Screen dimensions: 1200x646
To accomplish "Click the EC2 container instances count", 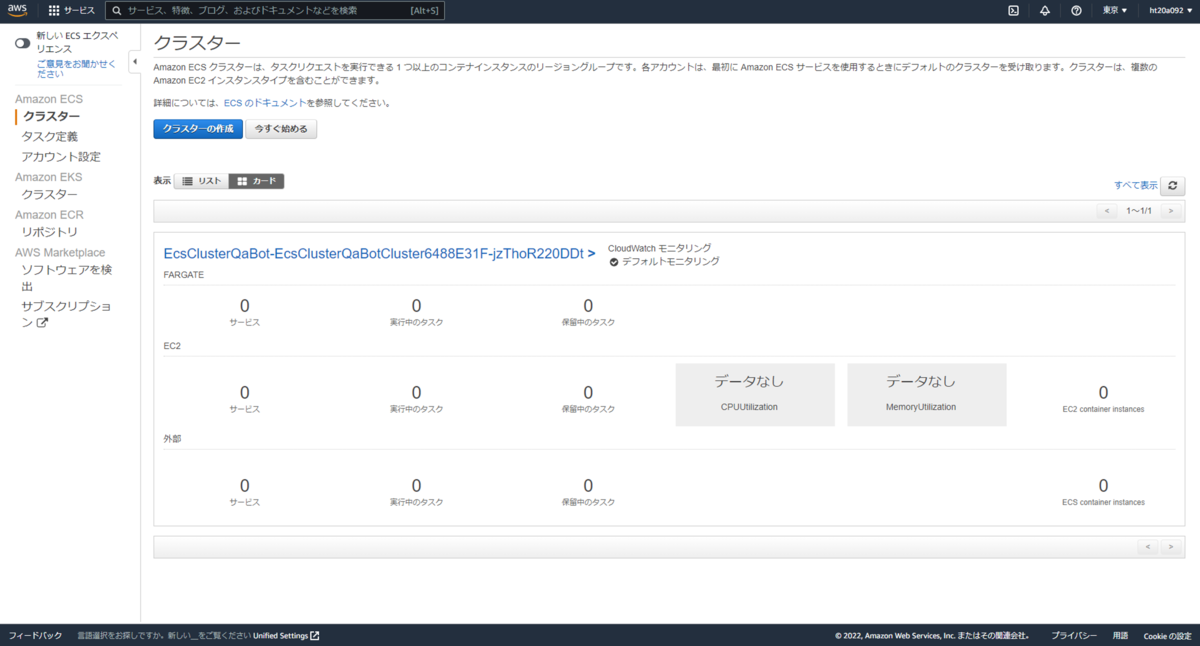I will (1103, 393).
